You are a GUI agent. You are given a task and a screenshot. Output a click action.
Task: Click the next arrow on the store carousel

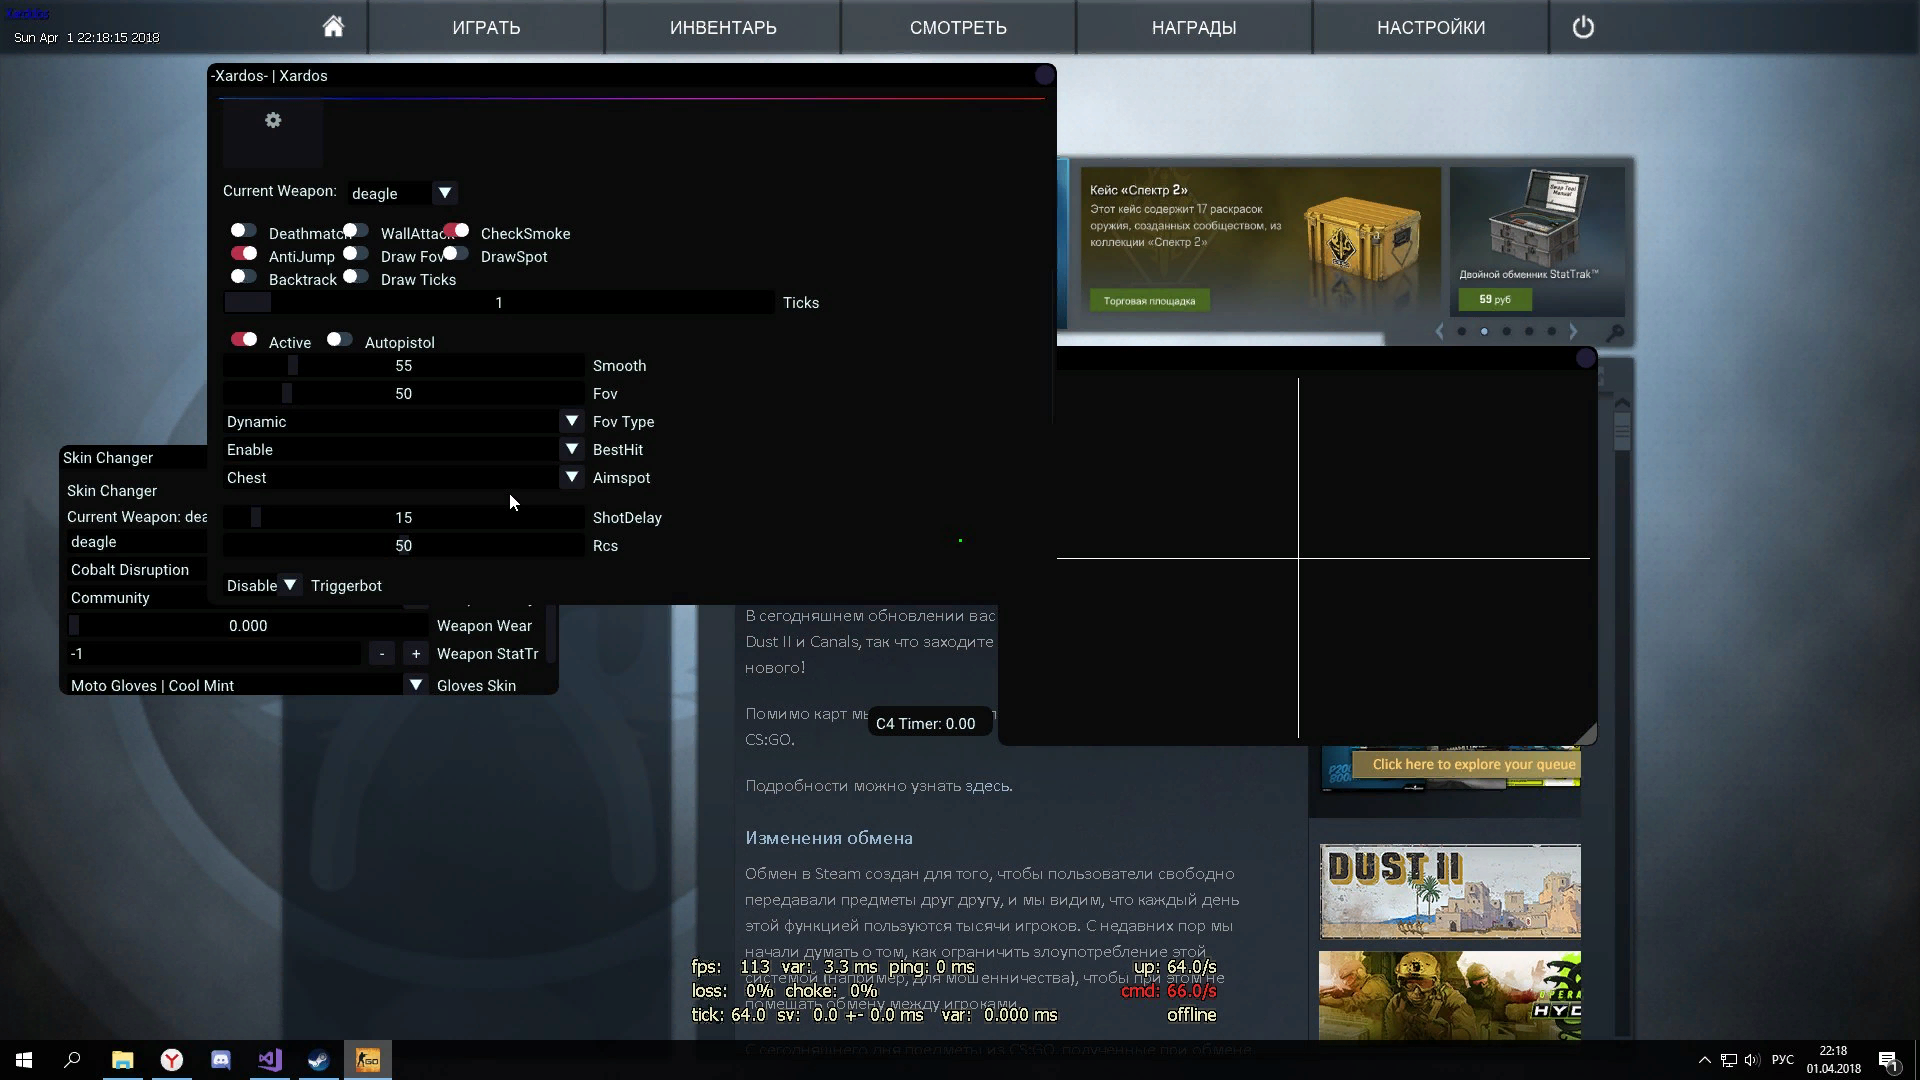1573,331
